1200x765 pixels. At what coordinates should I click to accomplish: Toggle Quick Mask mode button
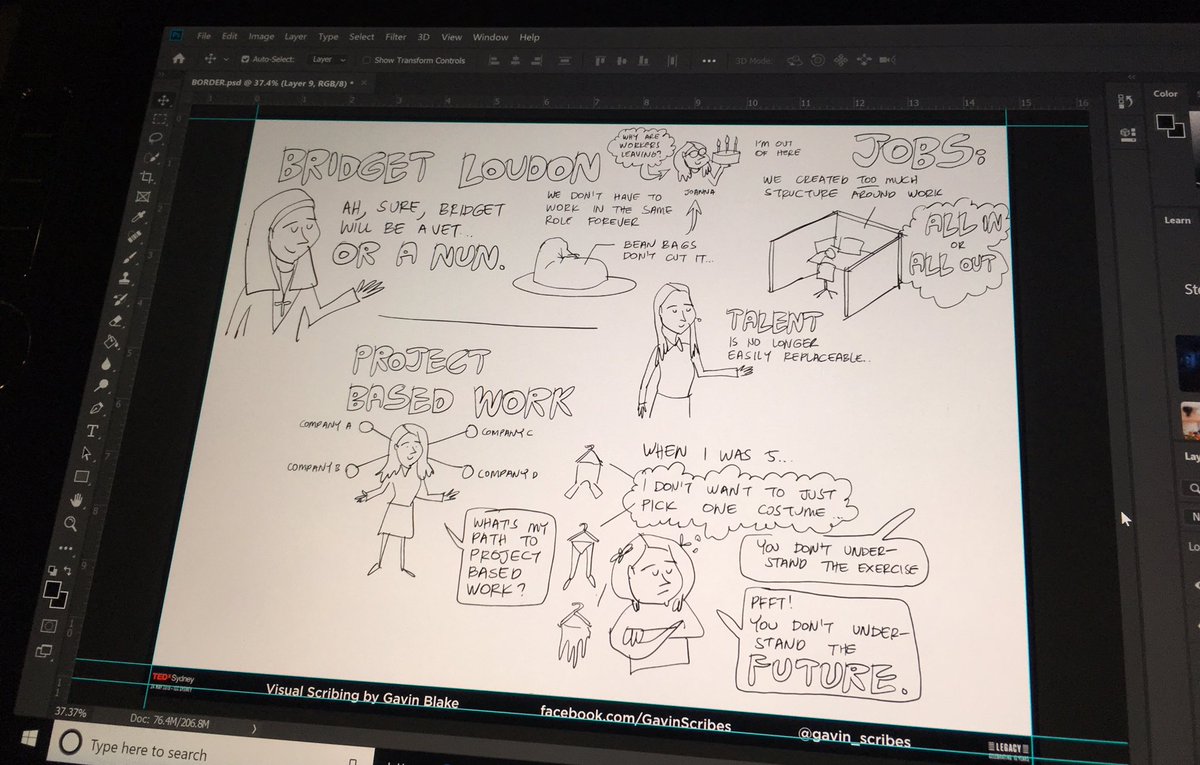pyautogui.click(x=47, y=627)
